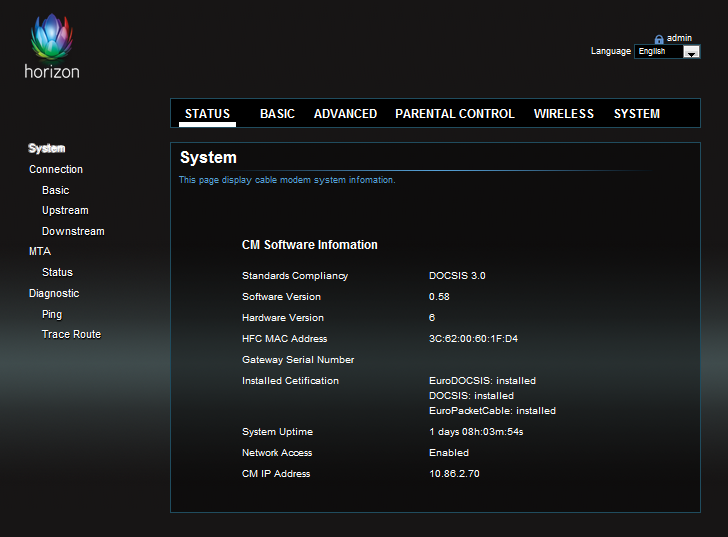Image resolution: width=728 pixels, height=537 pixels.
Task: Open Connection in the sidebar
Action: pos(56,169)
